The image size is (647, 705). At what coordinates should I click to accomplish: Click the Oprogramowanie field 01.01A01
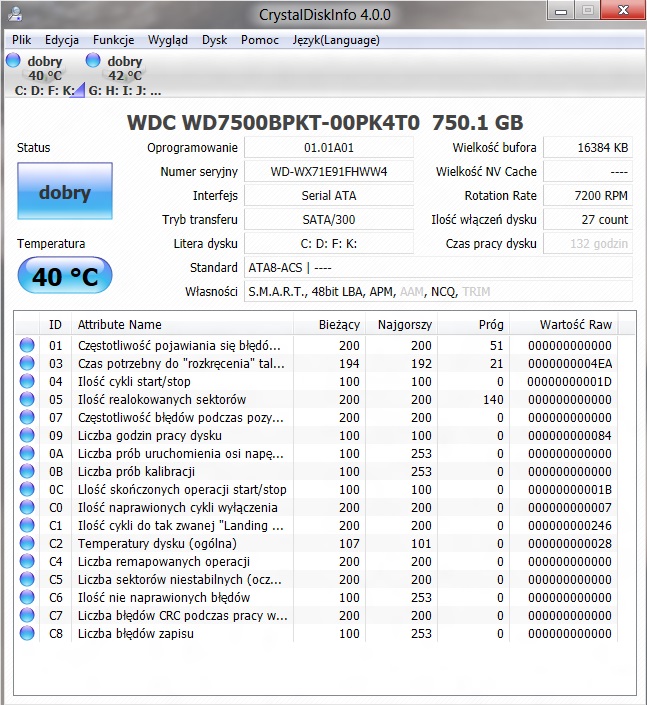click(x=329, y=147)
